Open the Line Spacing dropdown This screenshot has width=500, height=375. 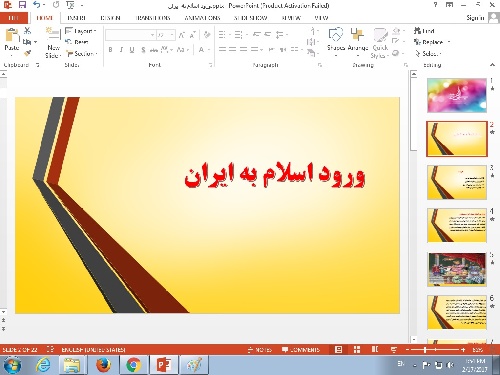point(282,34)
